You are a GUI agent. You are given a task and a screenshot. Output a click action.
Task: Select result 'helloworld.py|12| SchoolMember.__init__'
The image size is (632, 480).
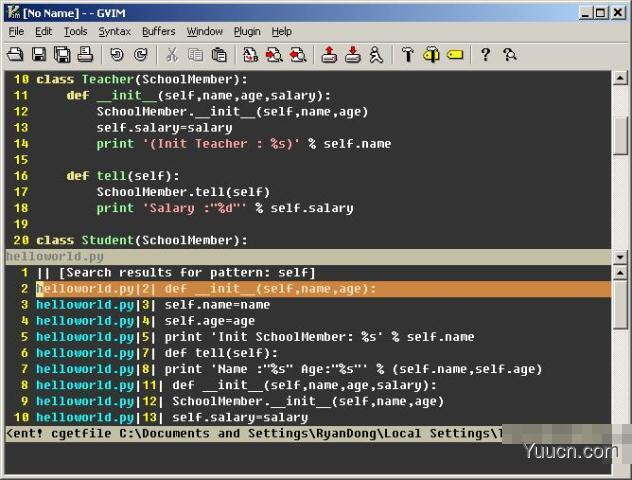308,401
